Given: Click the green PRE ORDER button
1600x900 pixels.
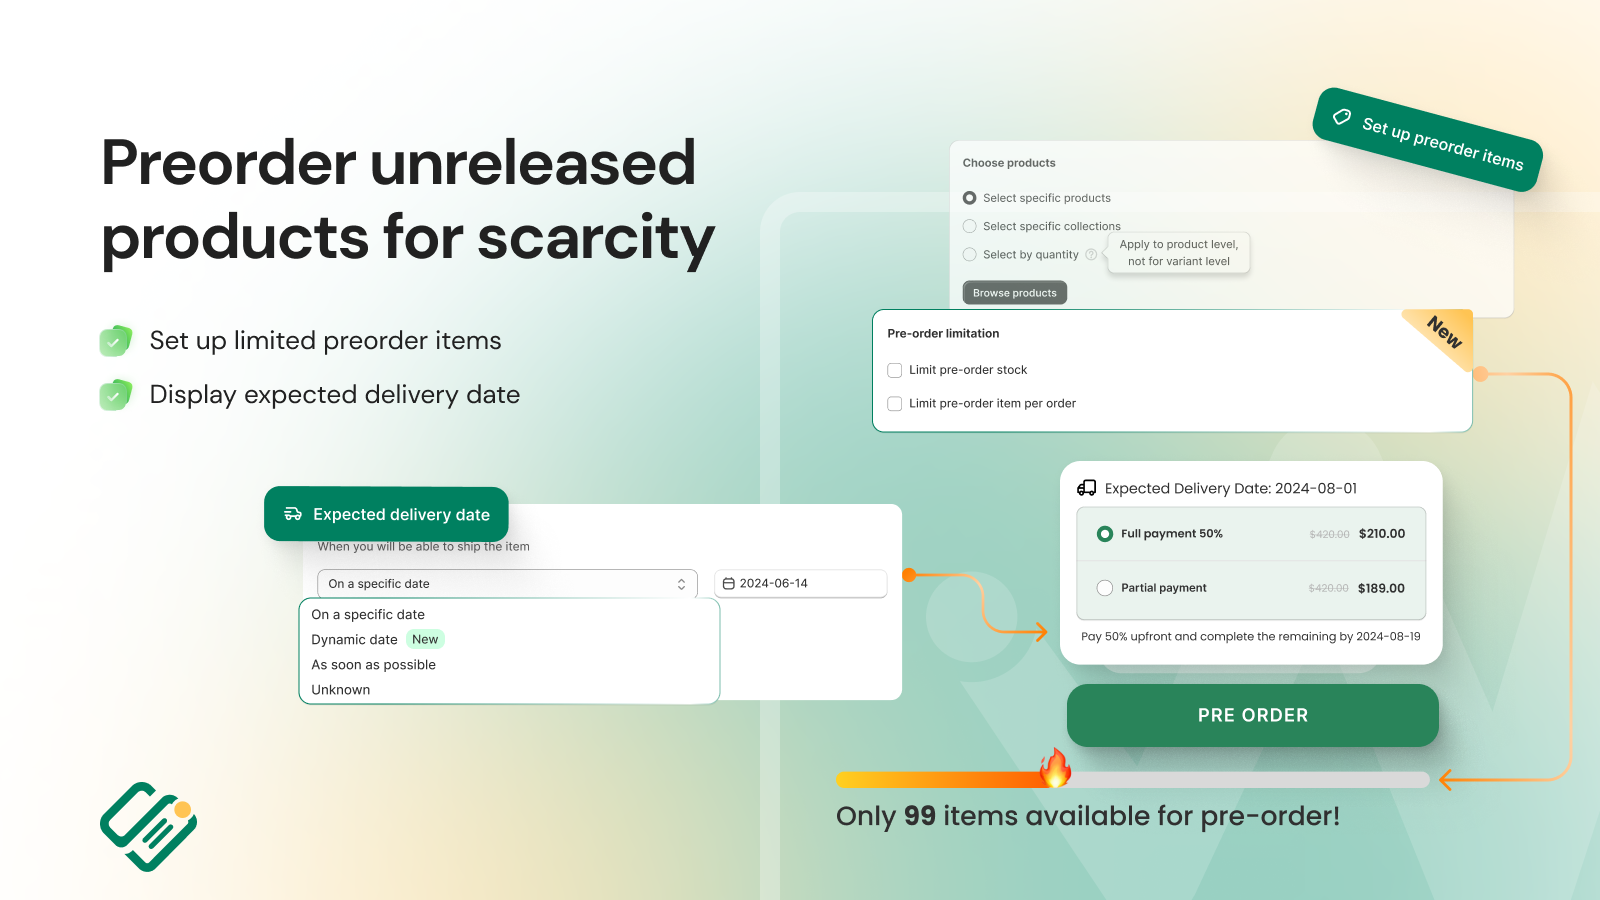Looking at the screenshot, I should coord(1252,715).
